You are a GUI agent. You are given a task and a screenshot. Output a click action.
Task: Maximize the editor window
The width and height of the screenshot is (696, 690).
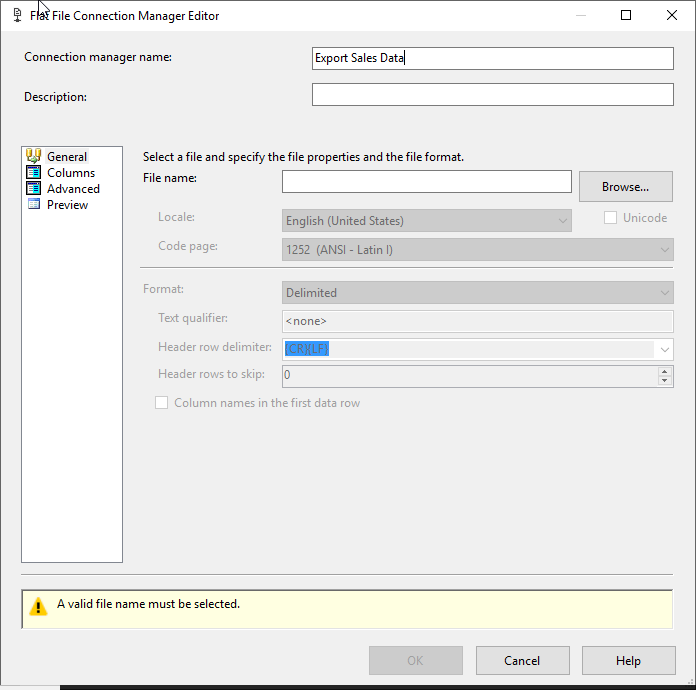(x=626, y=16)
